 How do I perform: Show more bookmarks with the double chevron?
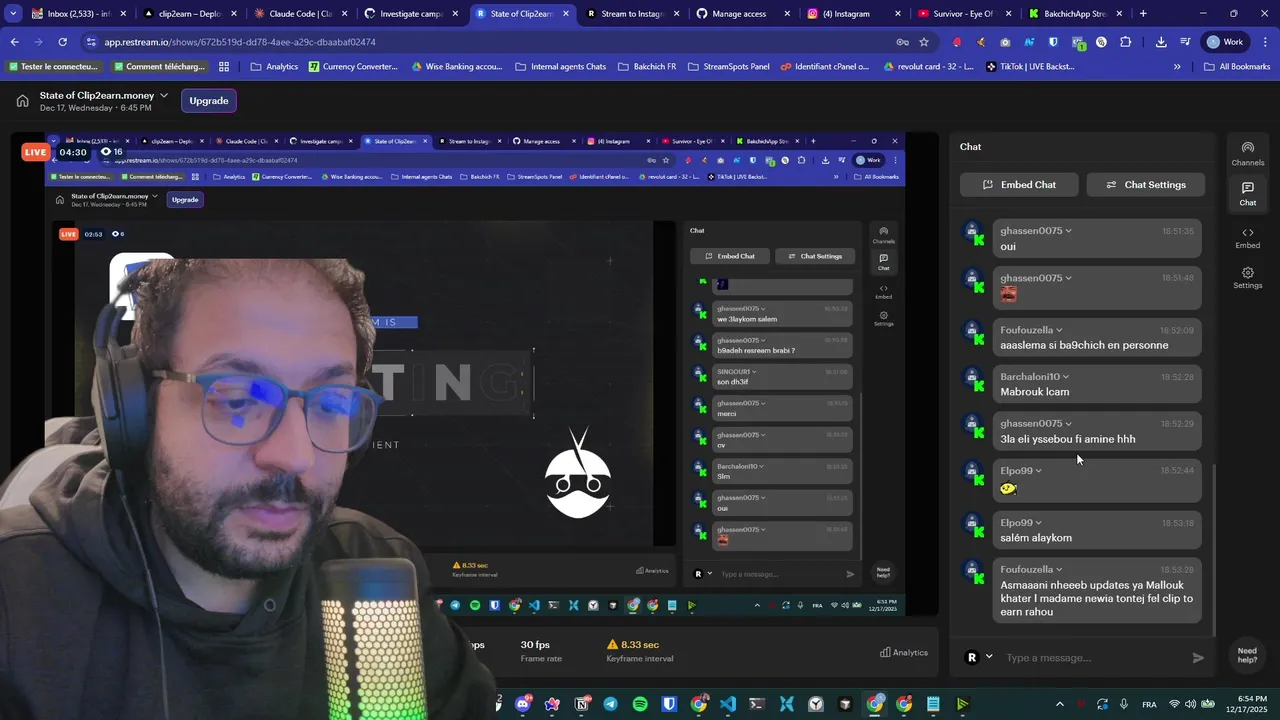(1177, 67)
